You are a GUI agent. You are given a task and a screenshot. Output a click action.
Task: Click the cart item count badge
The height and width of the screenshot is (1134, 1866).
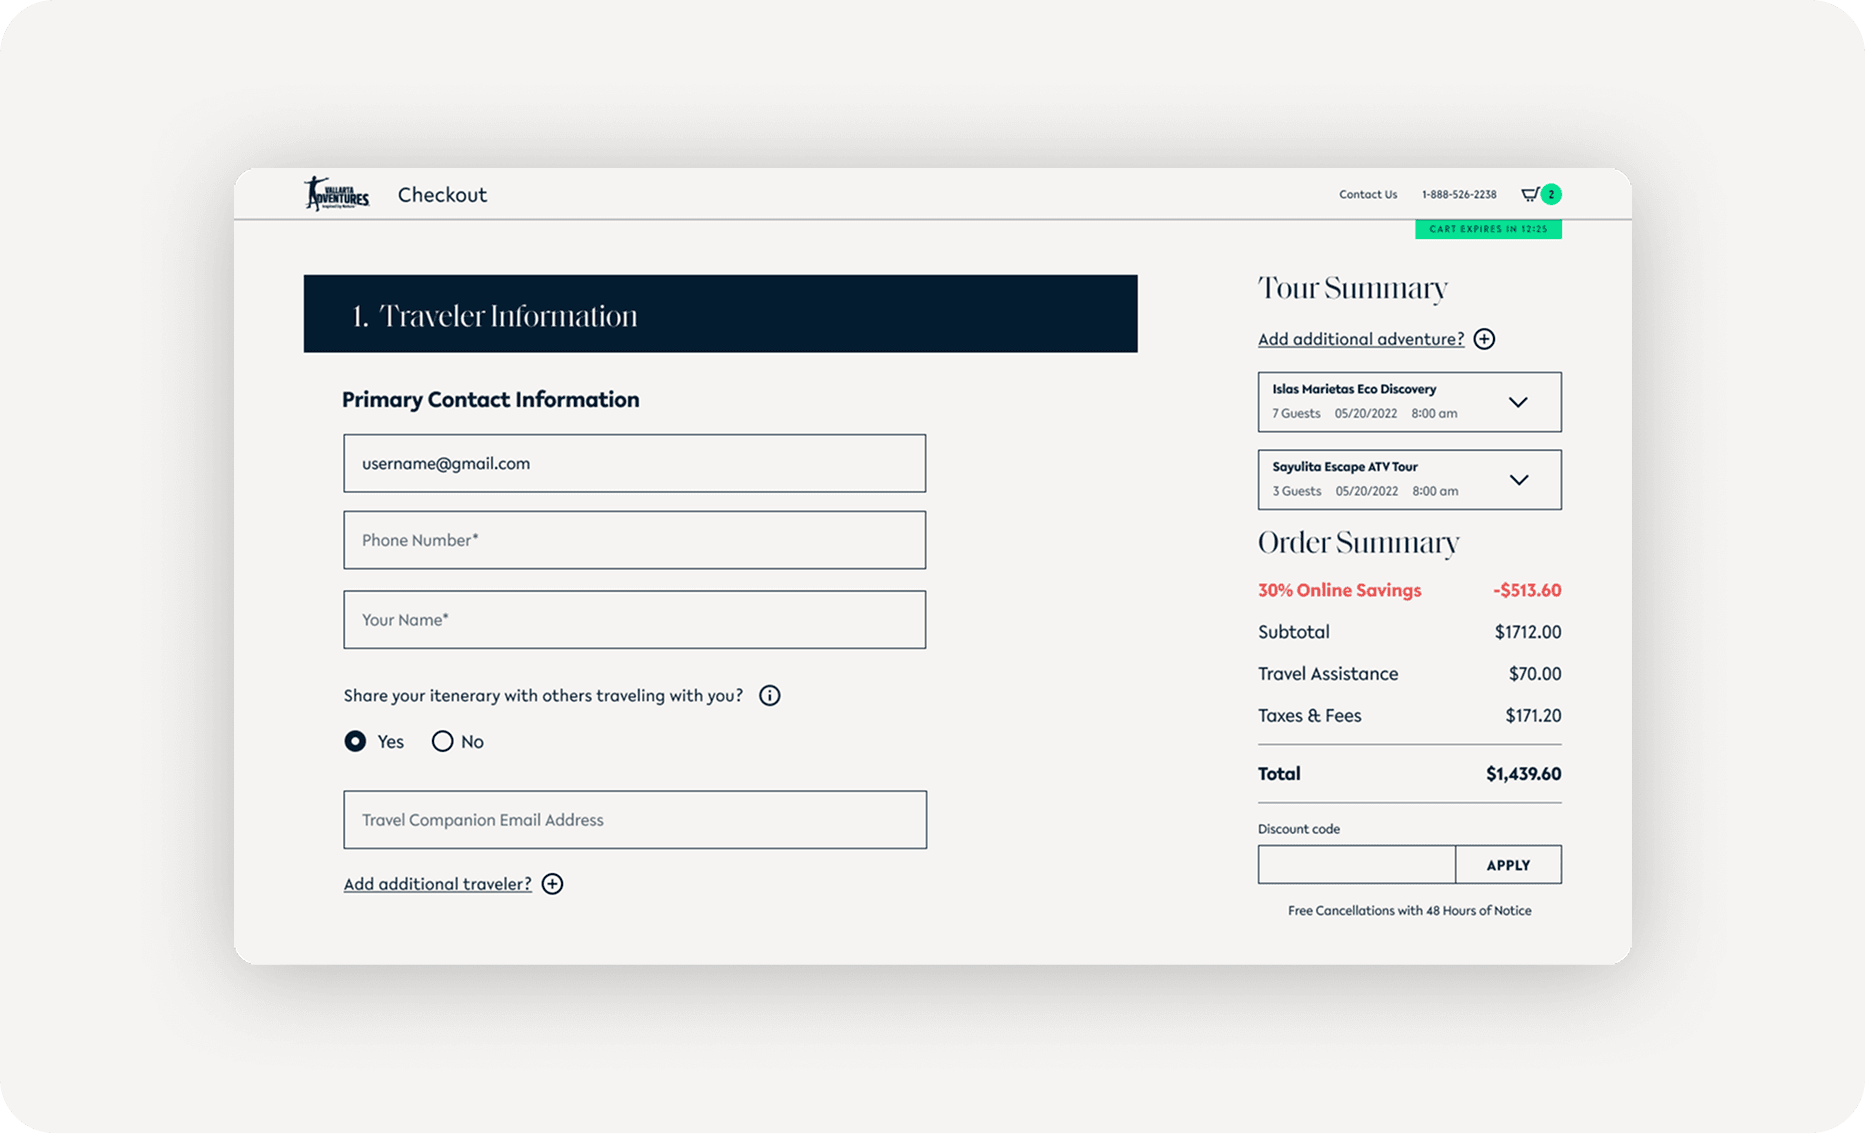tap(1551, 194)
